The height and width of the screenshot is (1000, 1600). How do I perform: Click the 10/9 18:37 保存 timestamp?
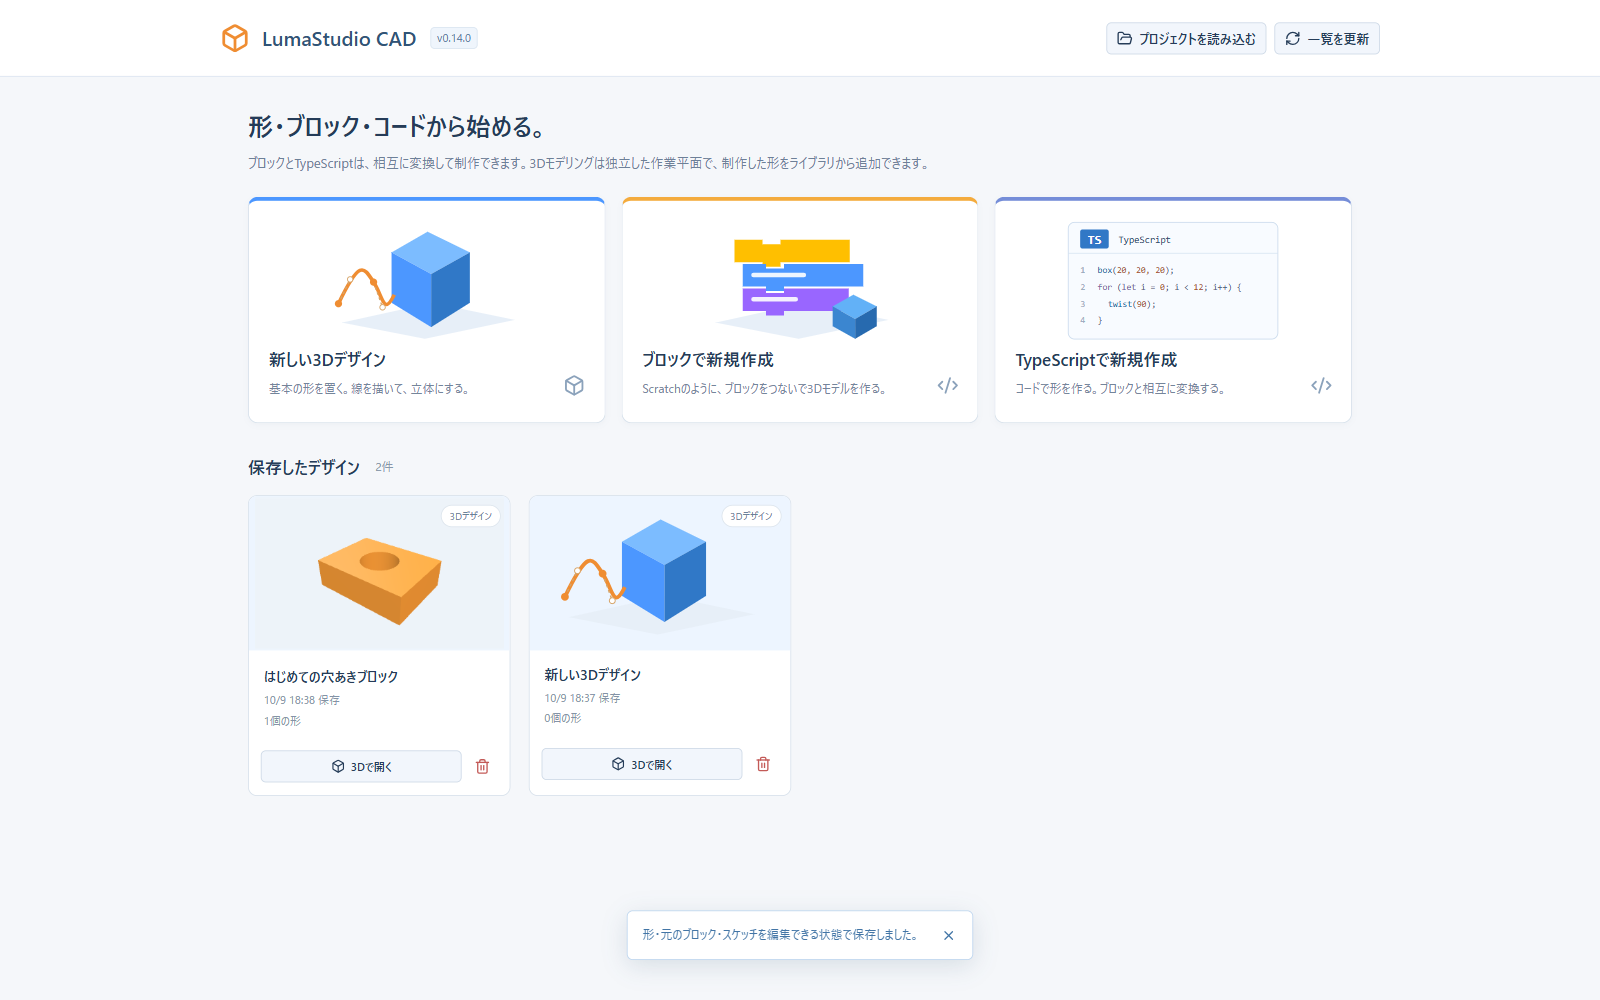click(582, 698)
